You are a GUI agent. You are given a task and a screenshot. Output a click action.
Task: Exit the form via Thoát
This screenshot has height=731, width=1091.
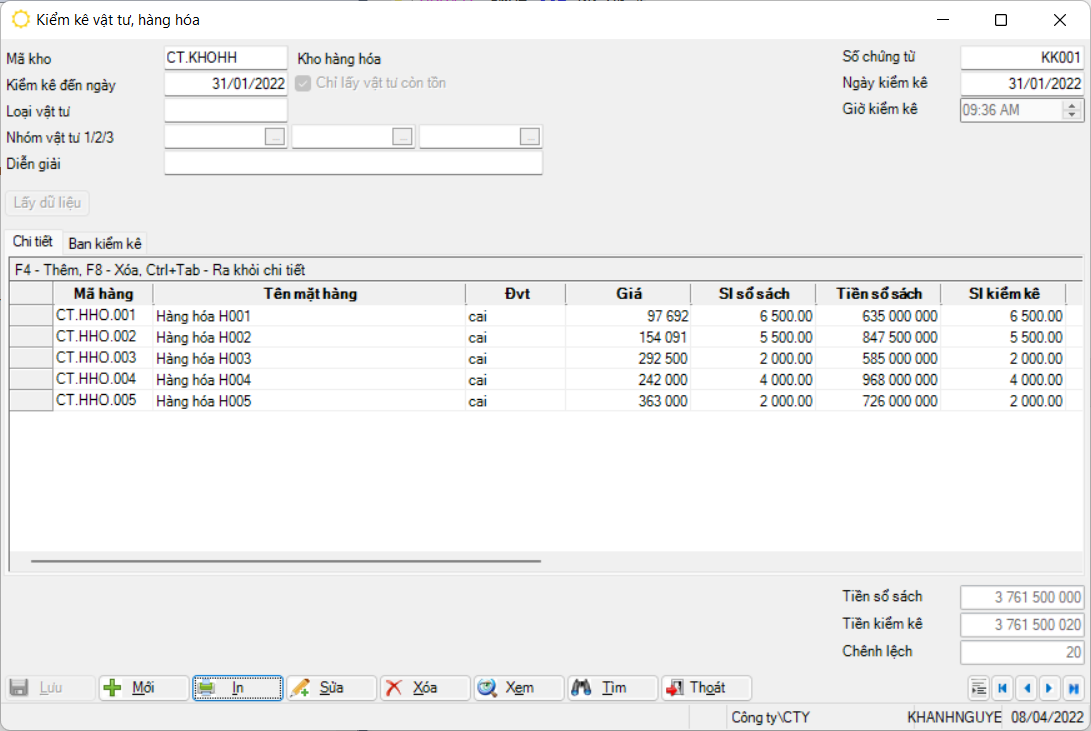706,688
